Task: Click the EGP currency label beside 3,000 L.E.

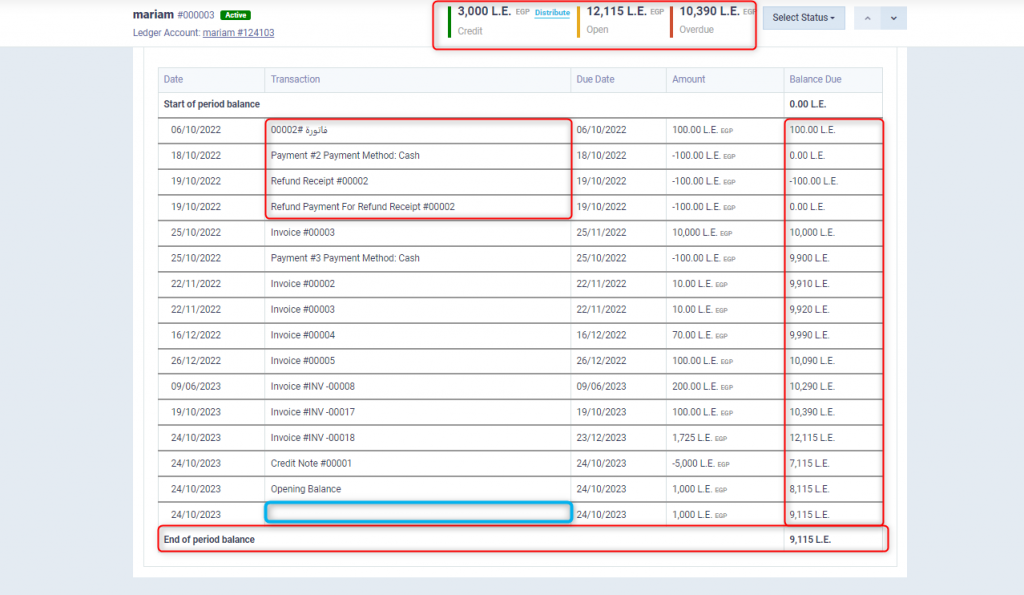Action: tap(521, 10)
